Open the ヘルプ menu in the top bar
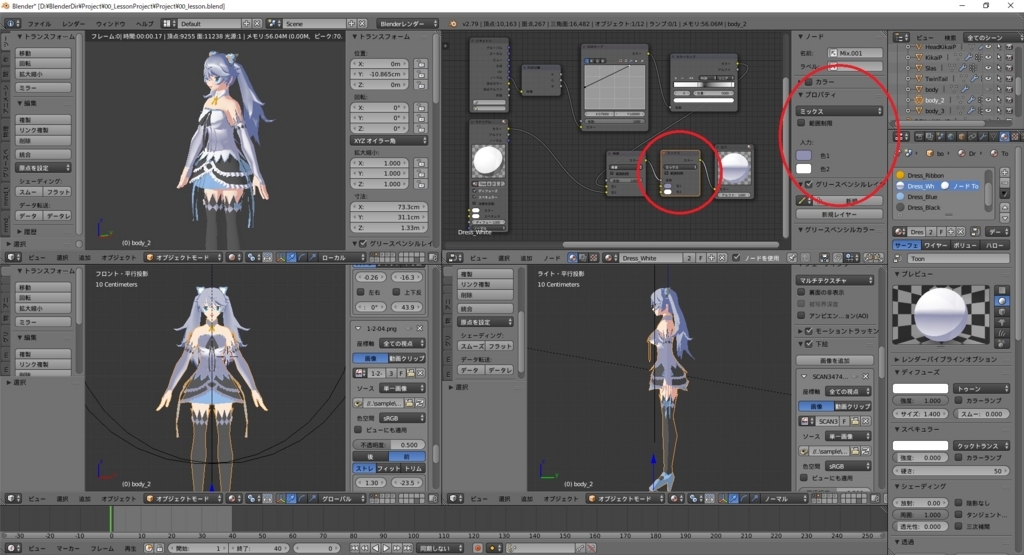 [144, 24]
